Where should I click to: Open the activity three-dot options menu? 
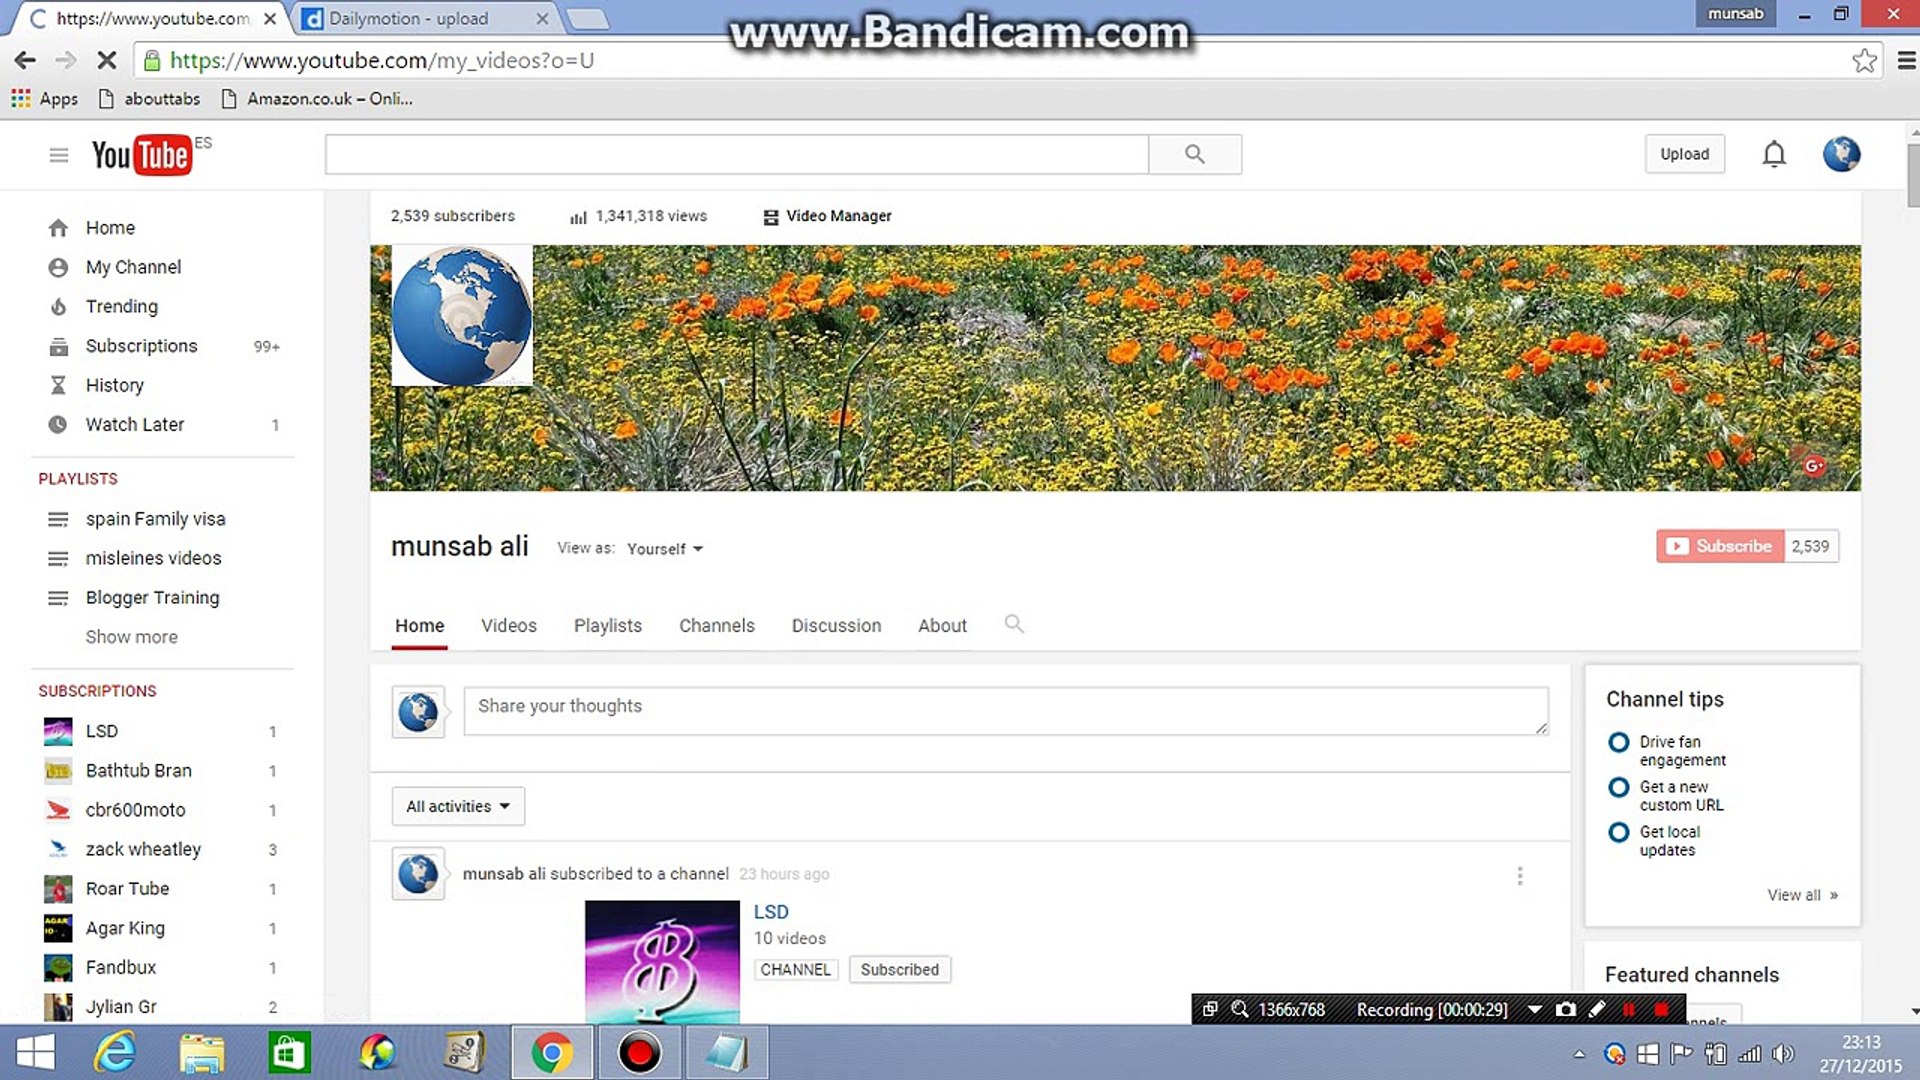pos(1520,876)
